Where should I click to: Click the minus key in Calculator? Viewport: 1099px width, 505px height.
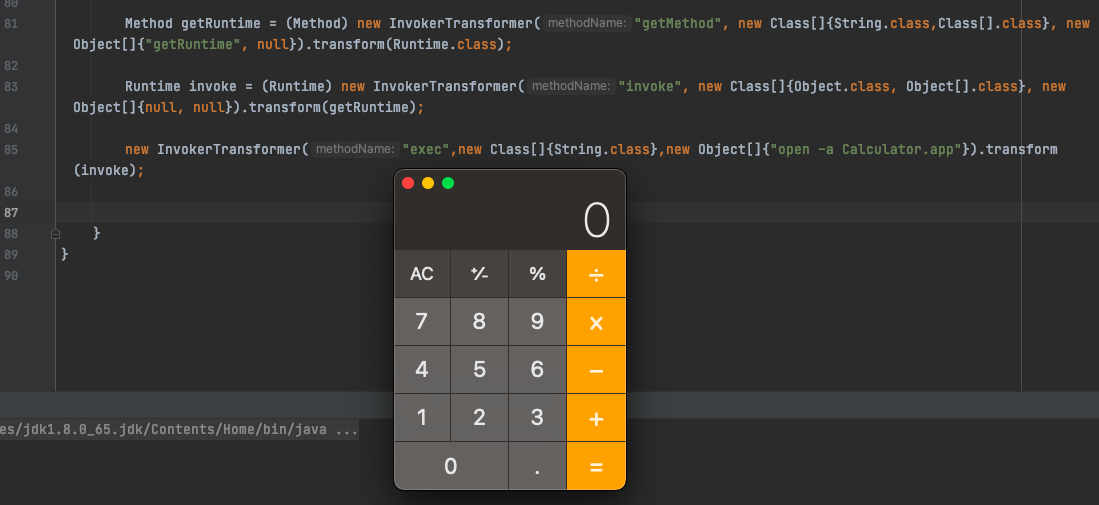coord(596,370)
